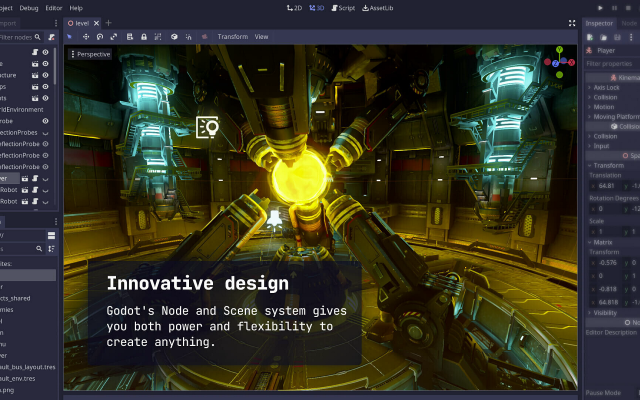Close the level scene tab
640x400 pixels.
pyautogui.click(x=97, y=23)
